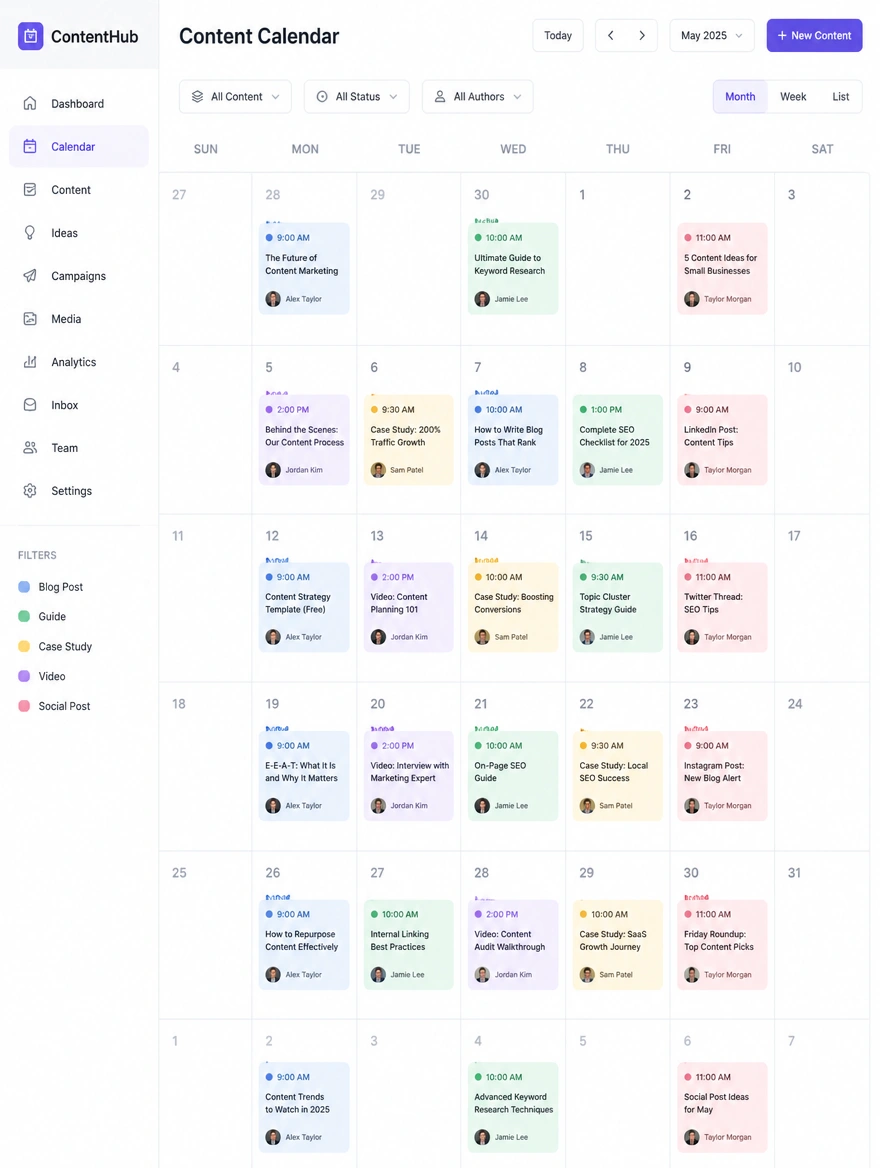Screen dimensions: 880x1168
Task: Switch to Month view
Action: point(740,97)
